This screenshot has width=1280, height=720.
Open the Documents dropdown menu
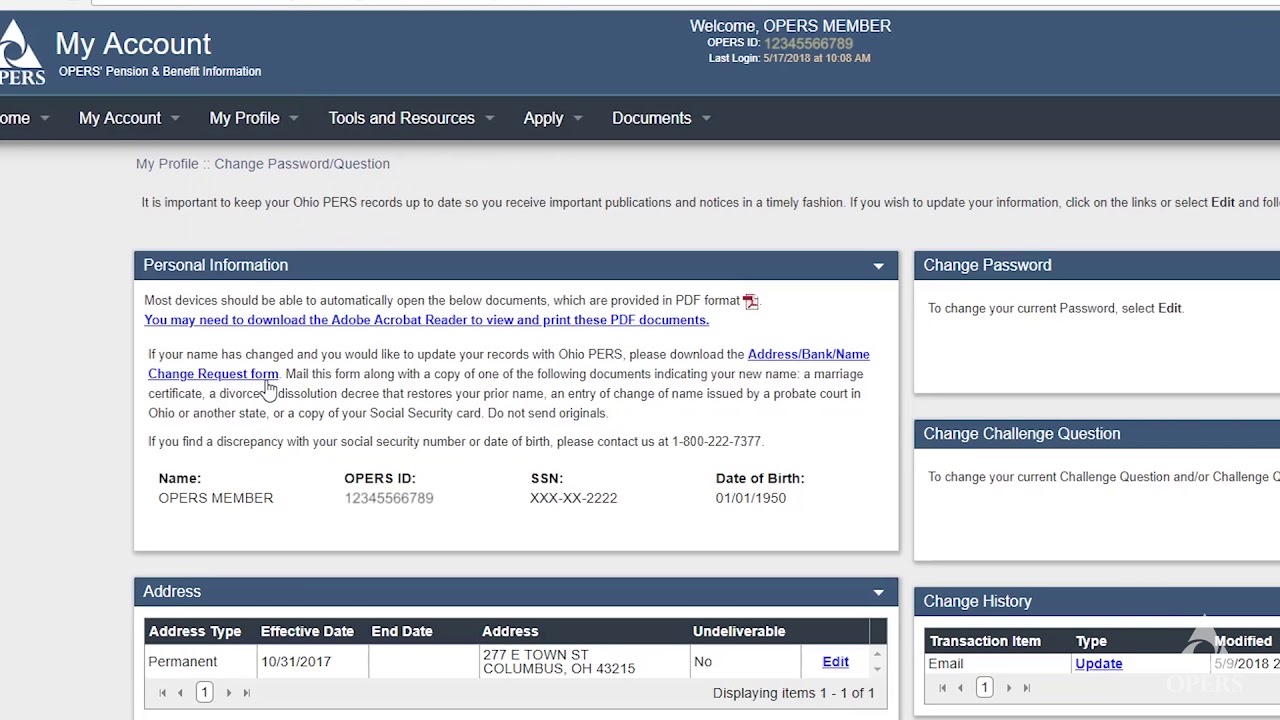point(661,118)
